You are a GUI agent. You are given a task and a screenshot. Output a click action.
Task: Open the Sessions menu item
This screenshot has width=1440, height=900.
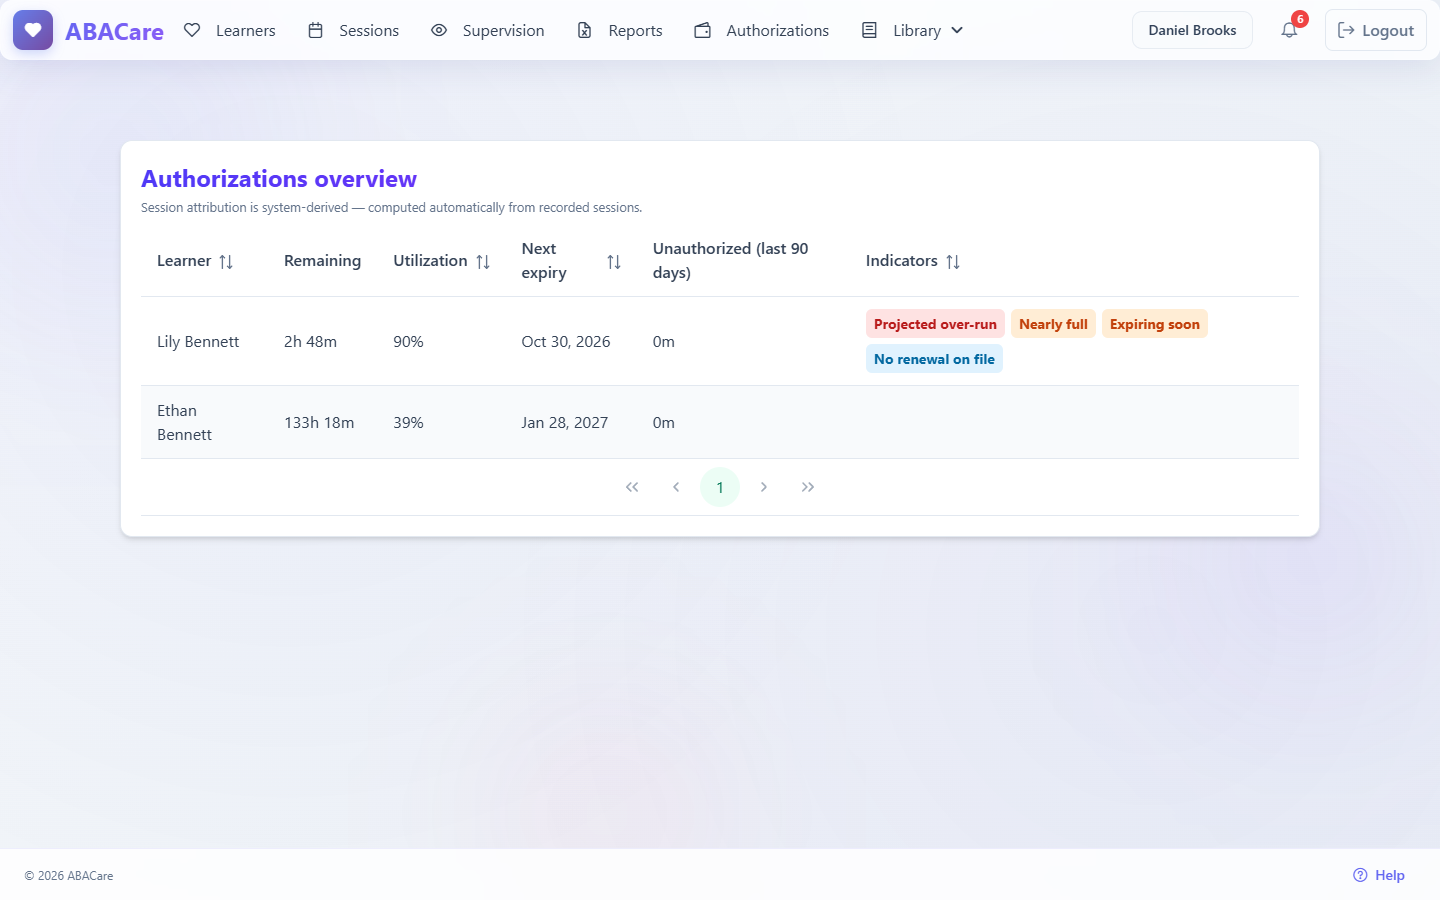(x=353, y=30)
